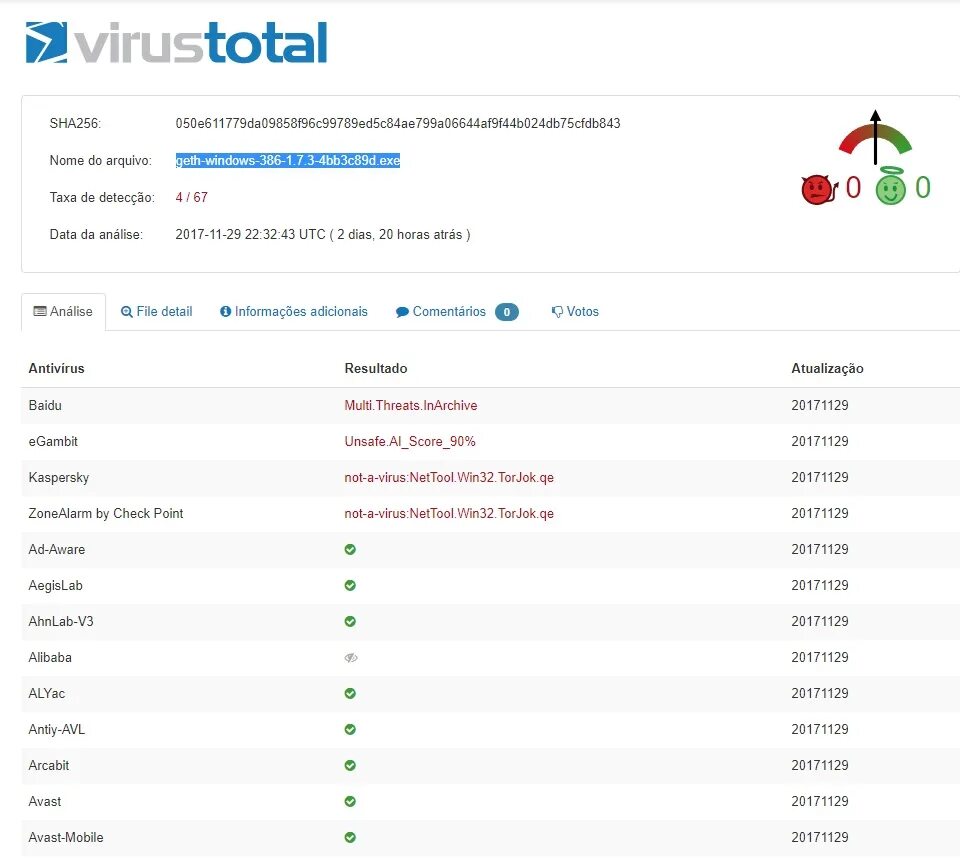The image size is (960, 858).
Task: Click the harmless votes count next to angel
Action: (923, 187)
